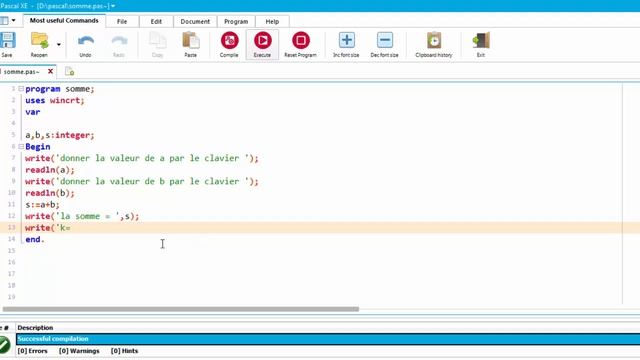Compile the program with the Compile icon
Viewport: 640px width, 360px height.
click(x=229, y=40)
